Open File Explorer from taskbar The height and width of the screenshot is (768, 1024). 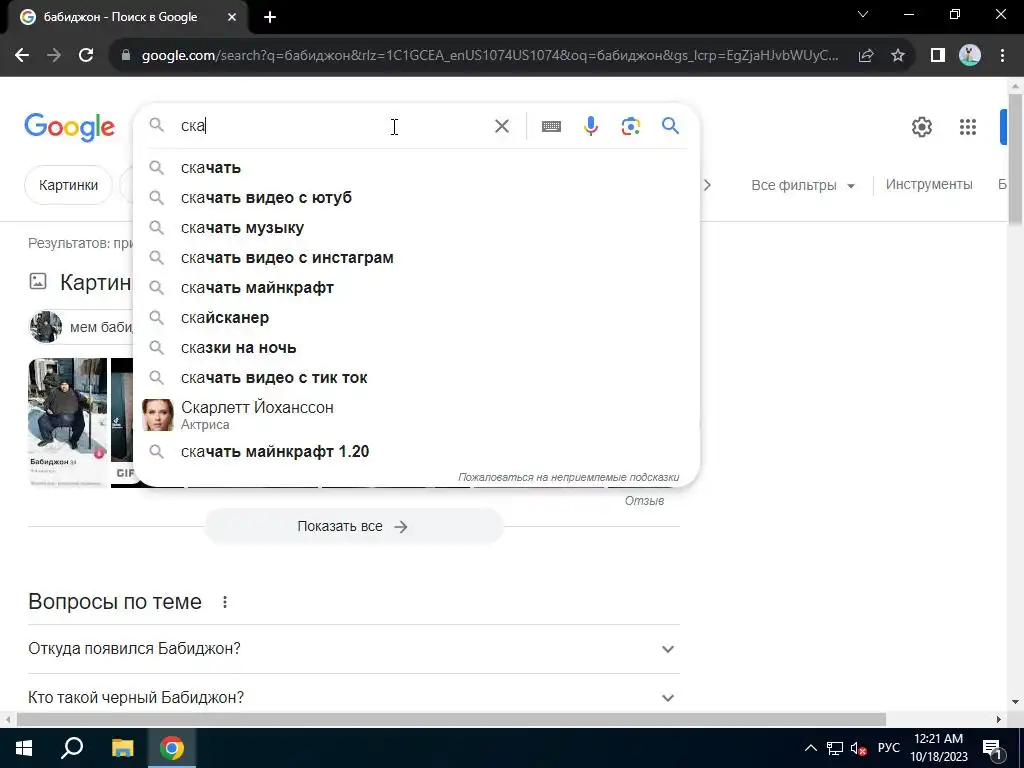coord(122,748)
